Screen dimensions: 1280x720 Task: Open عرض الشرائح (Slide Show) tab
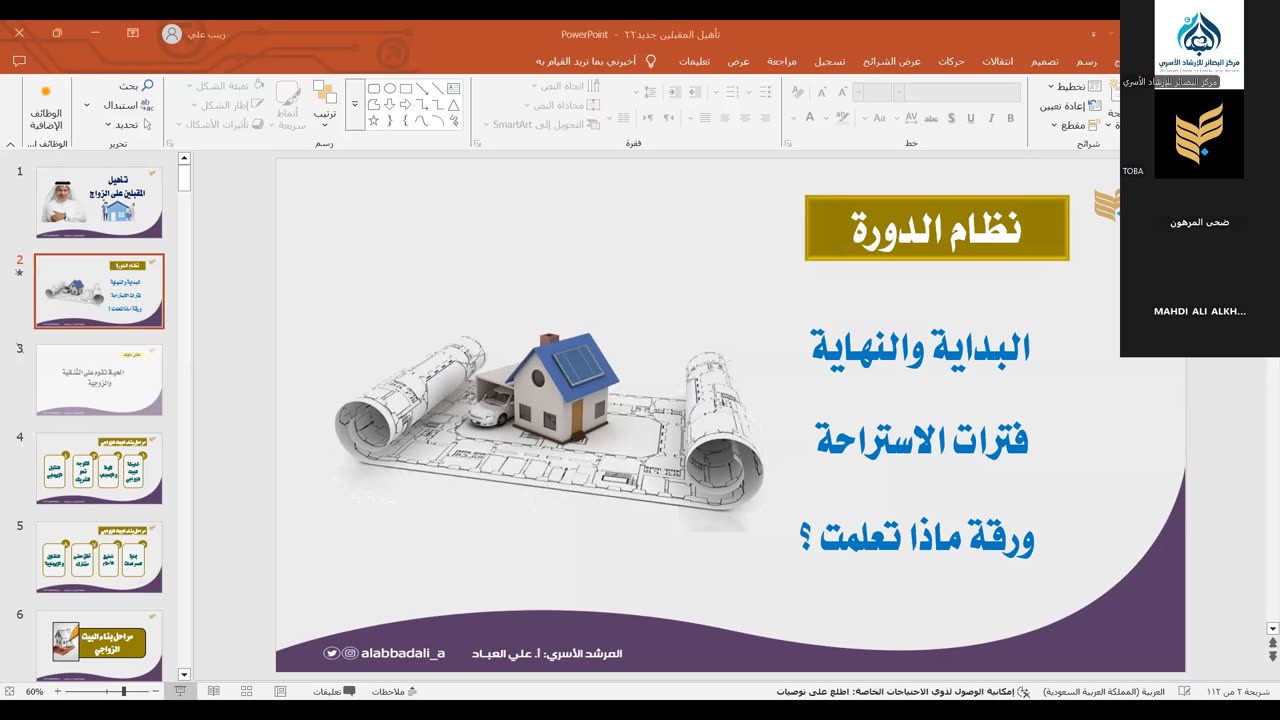[892, 61]
